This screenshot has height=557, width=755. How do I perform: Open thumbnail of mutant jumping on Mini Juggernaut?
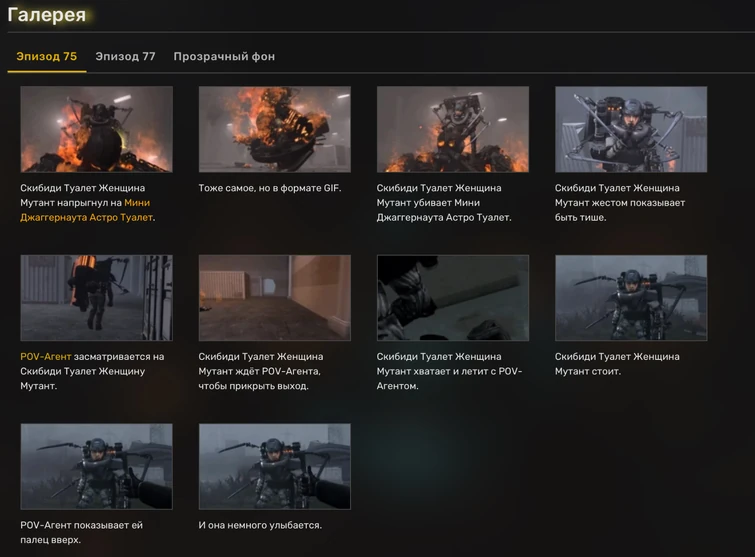[96, 129]
